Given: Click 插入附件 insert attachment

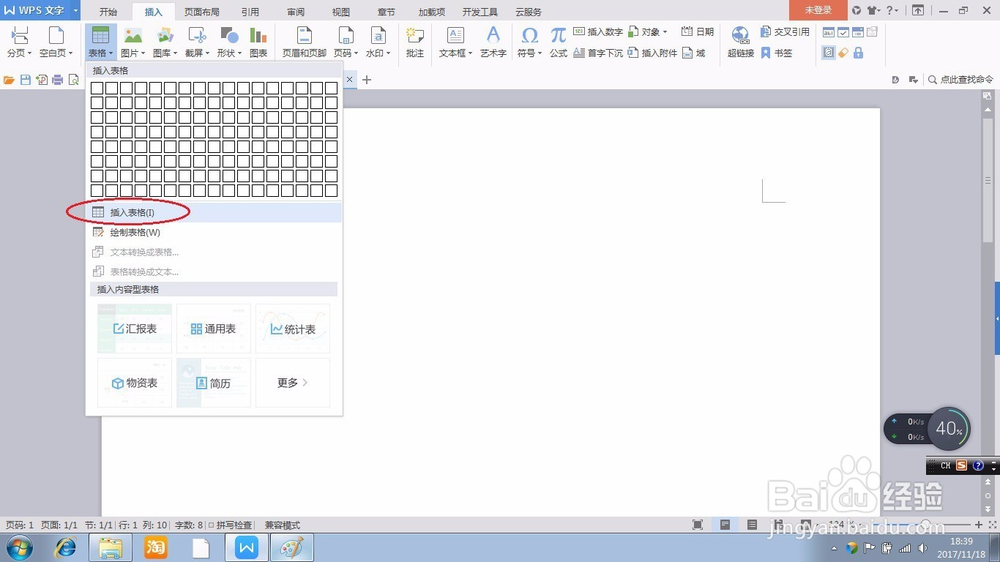Looking at the screenshot, I should (652, 53).
